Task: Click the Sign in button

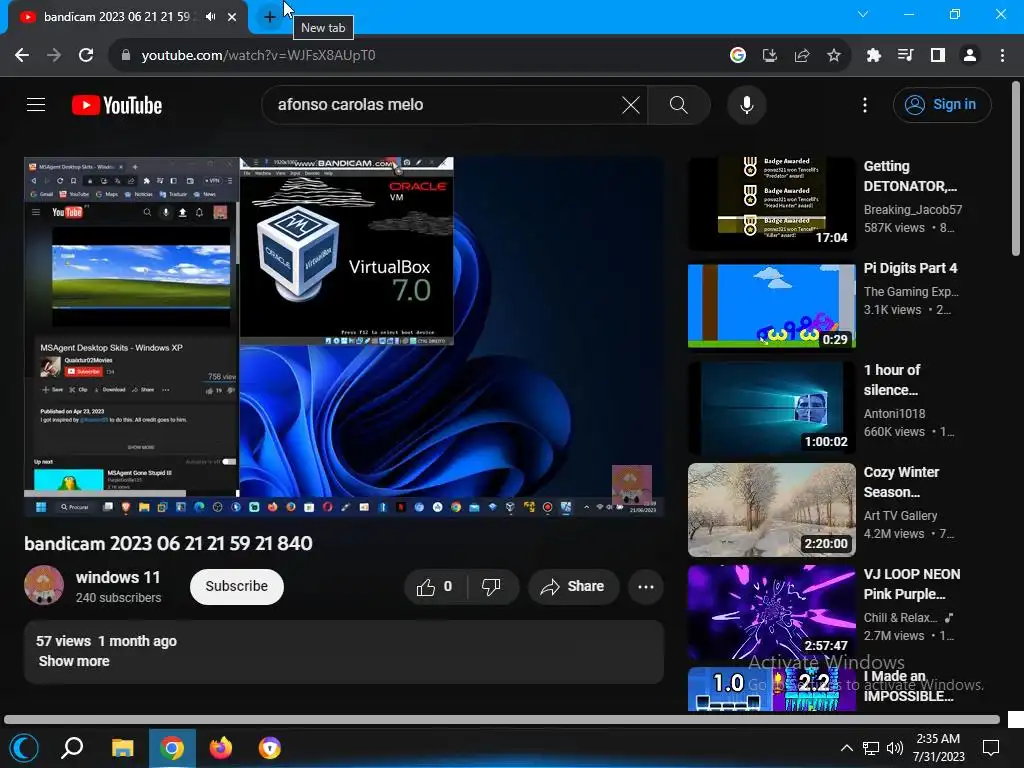Action: pyautogui.click(x=942, y=104)
